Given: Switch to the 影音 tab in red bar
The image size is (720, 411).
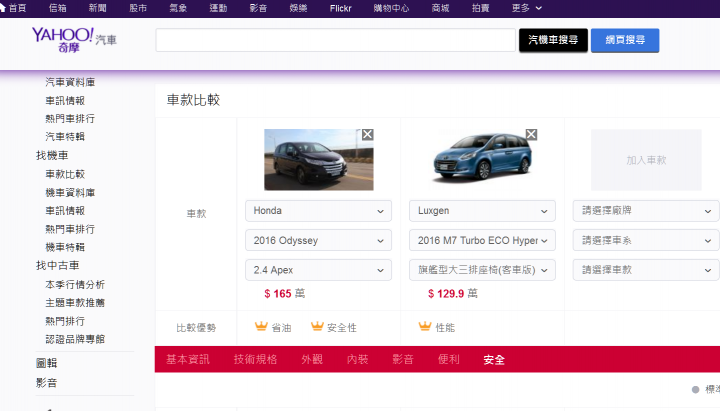Looking at the screenshot, I should pyautogui.click(x=403, y=360).
